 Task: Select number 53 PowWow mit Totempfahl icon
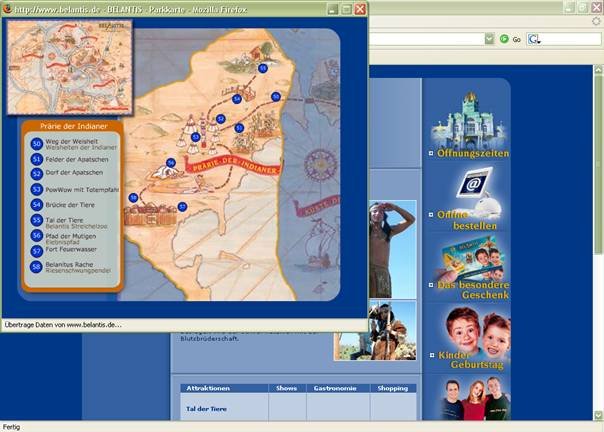36,189
